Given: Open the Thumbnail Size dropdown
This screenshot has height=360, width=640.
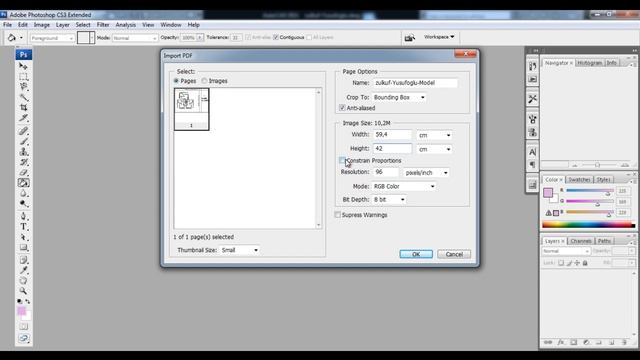Looking at the screenshot, I should 239,250.
